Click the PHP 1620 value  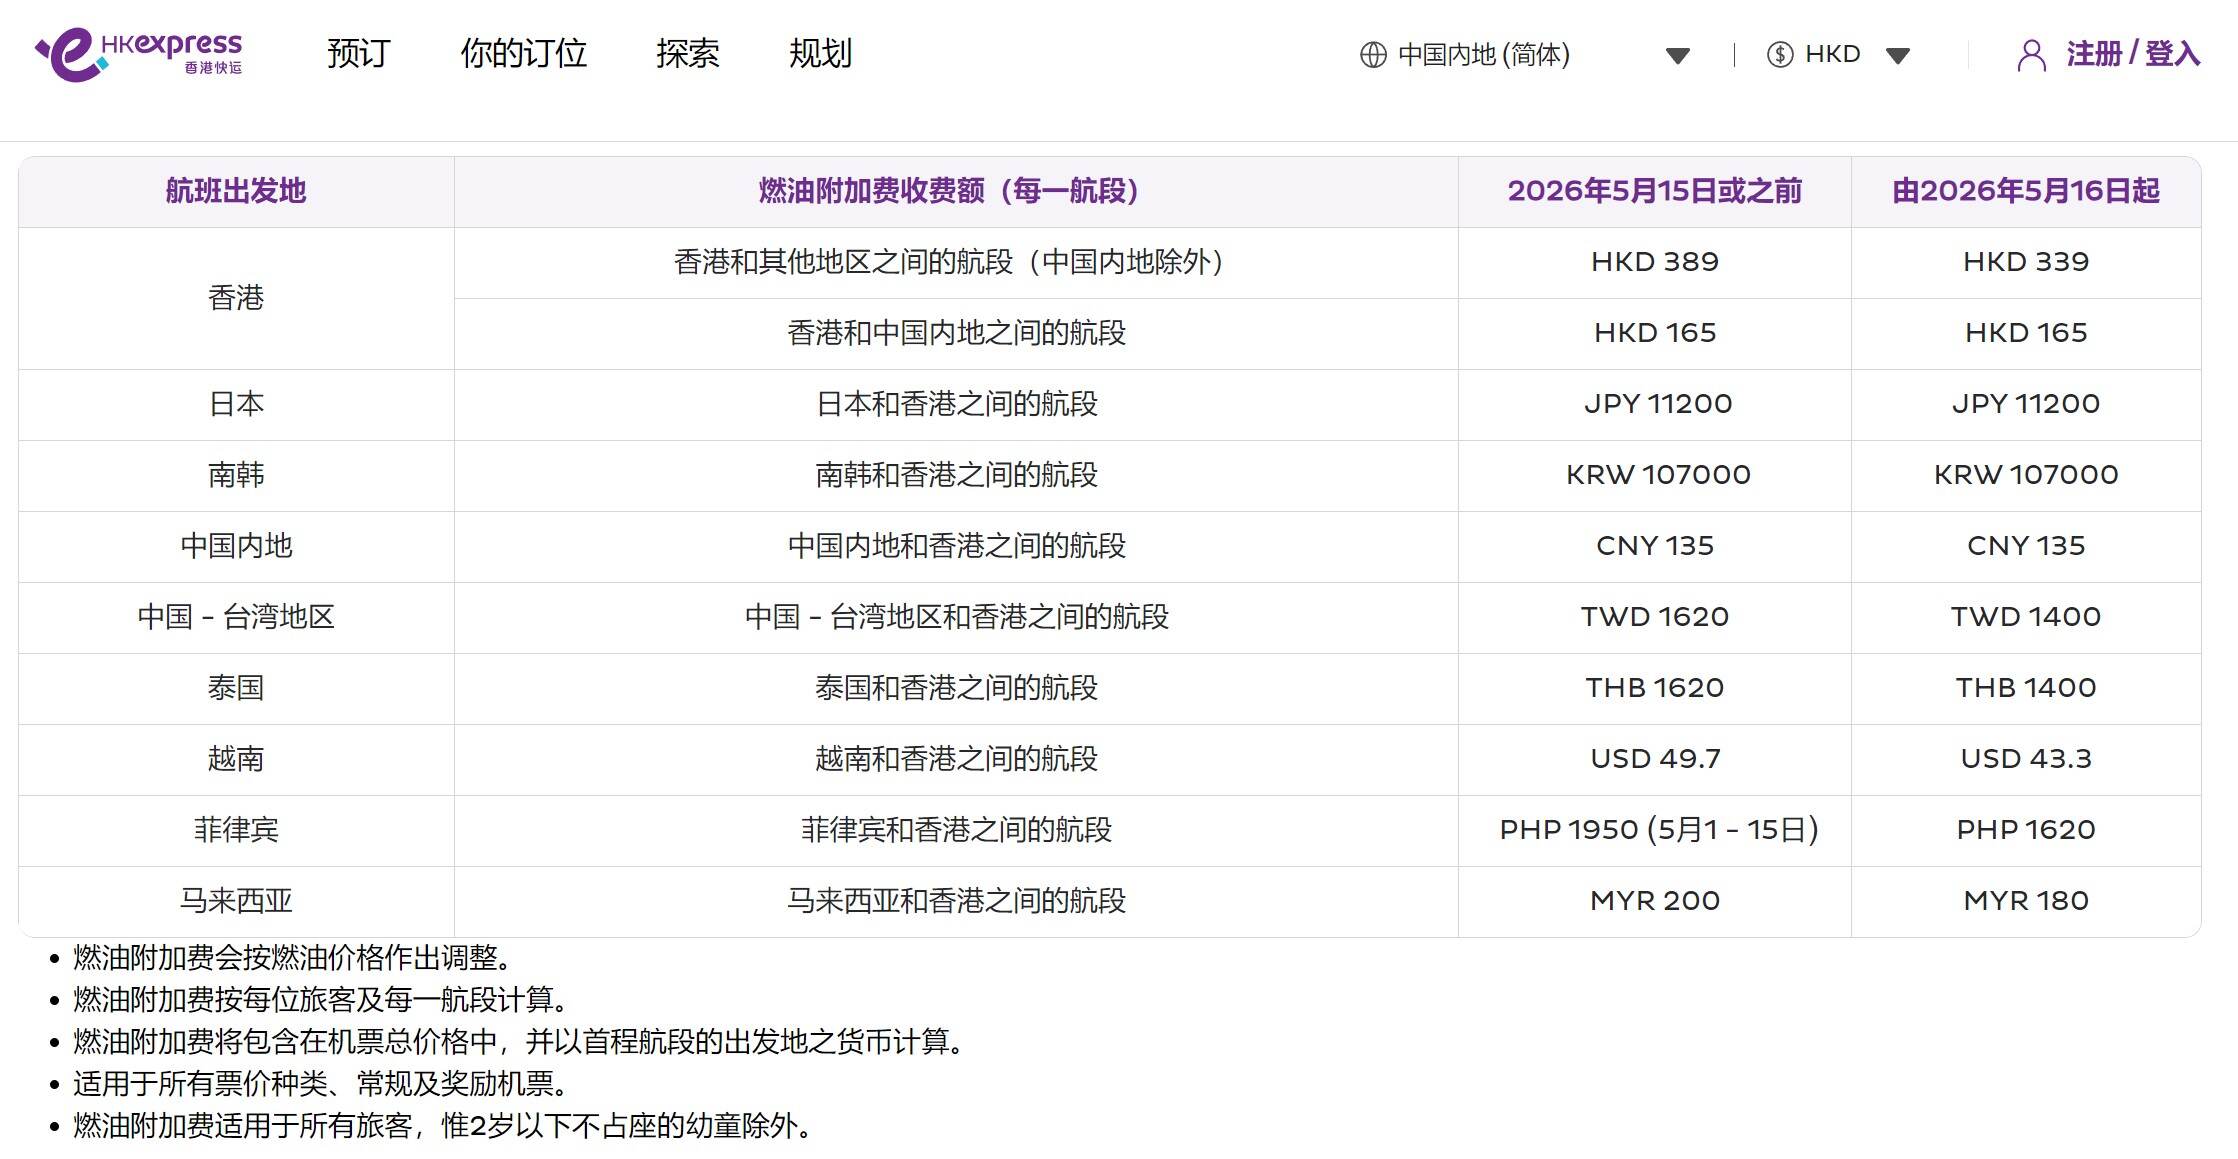(2026, 830)
